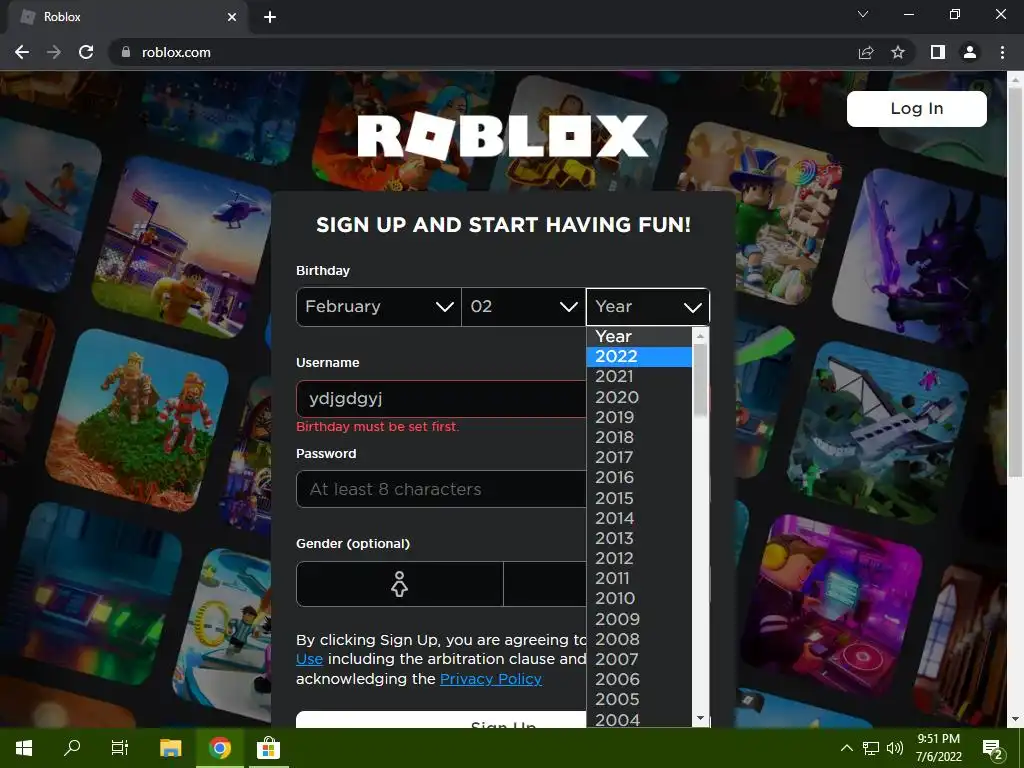Click the browser forward arrow
Image resolution: width=1024 pixels, height=768 pixels.
(54, 52)
